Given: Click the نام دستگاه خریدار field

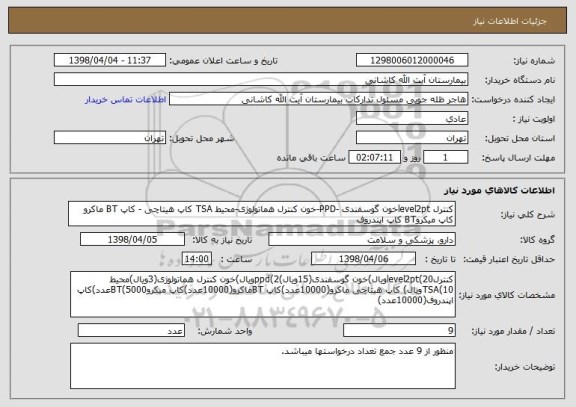Looking at the screenshot, I should (261, 80).
